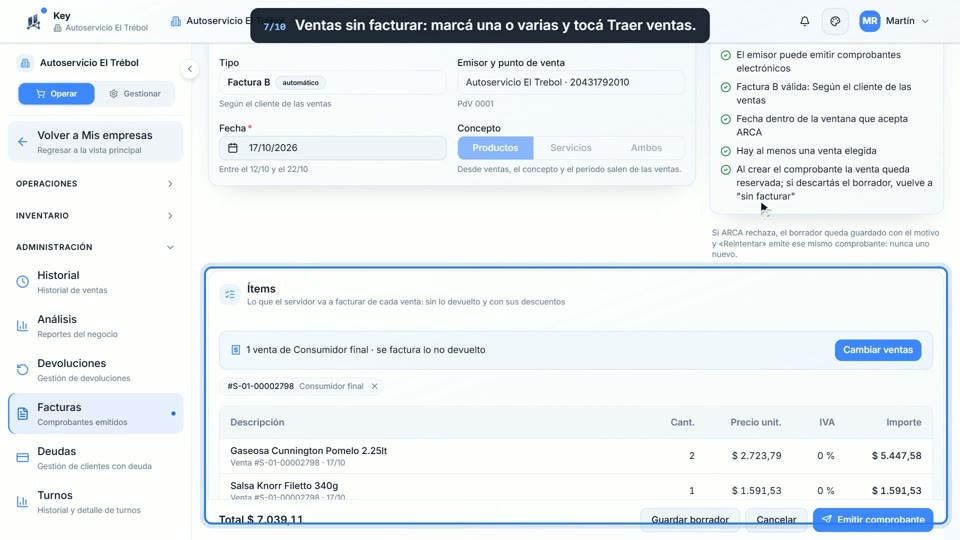This screenshot has width=960, height=540.
Task: Remove sale #S-01-00002798 chip with X
Action: (x=375, y=386)
